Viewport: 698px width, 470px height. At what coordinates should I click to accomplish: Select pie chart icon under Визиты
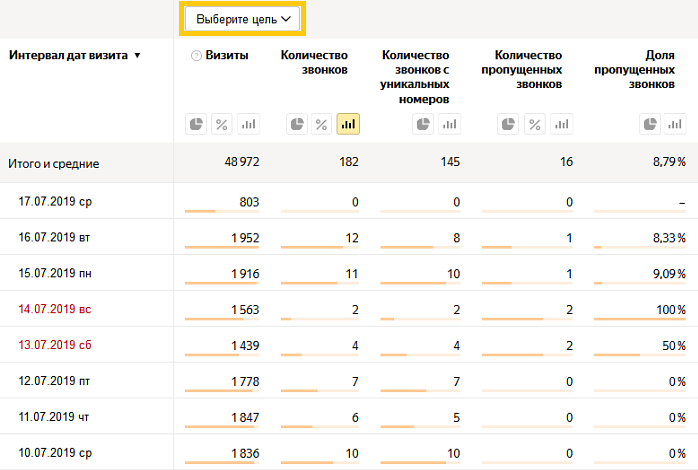click(196, 124)
